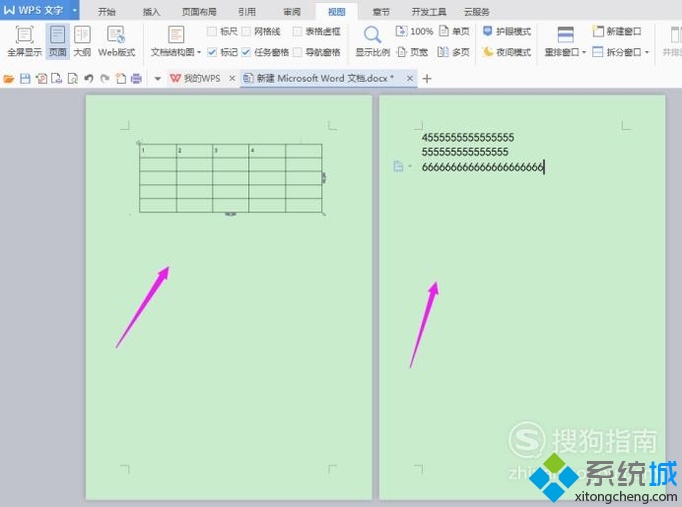
Task: Close the 我的WPS tab
Action: [x=232, y=78]
